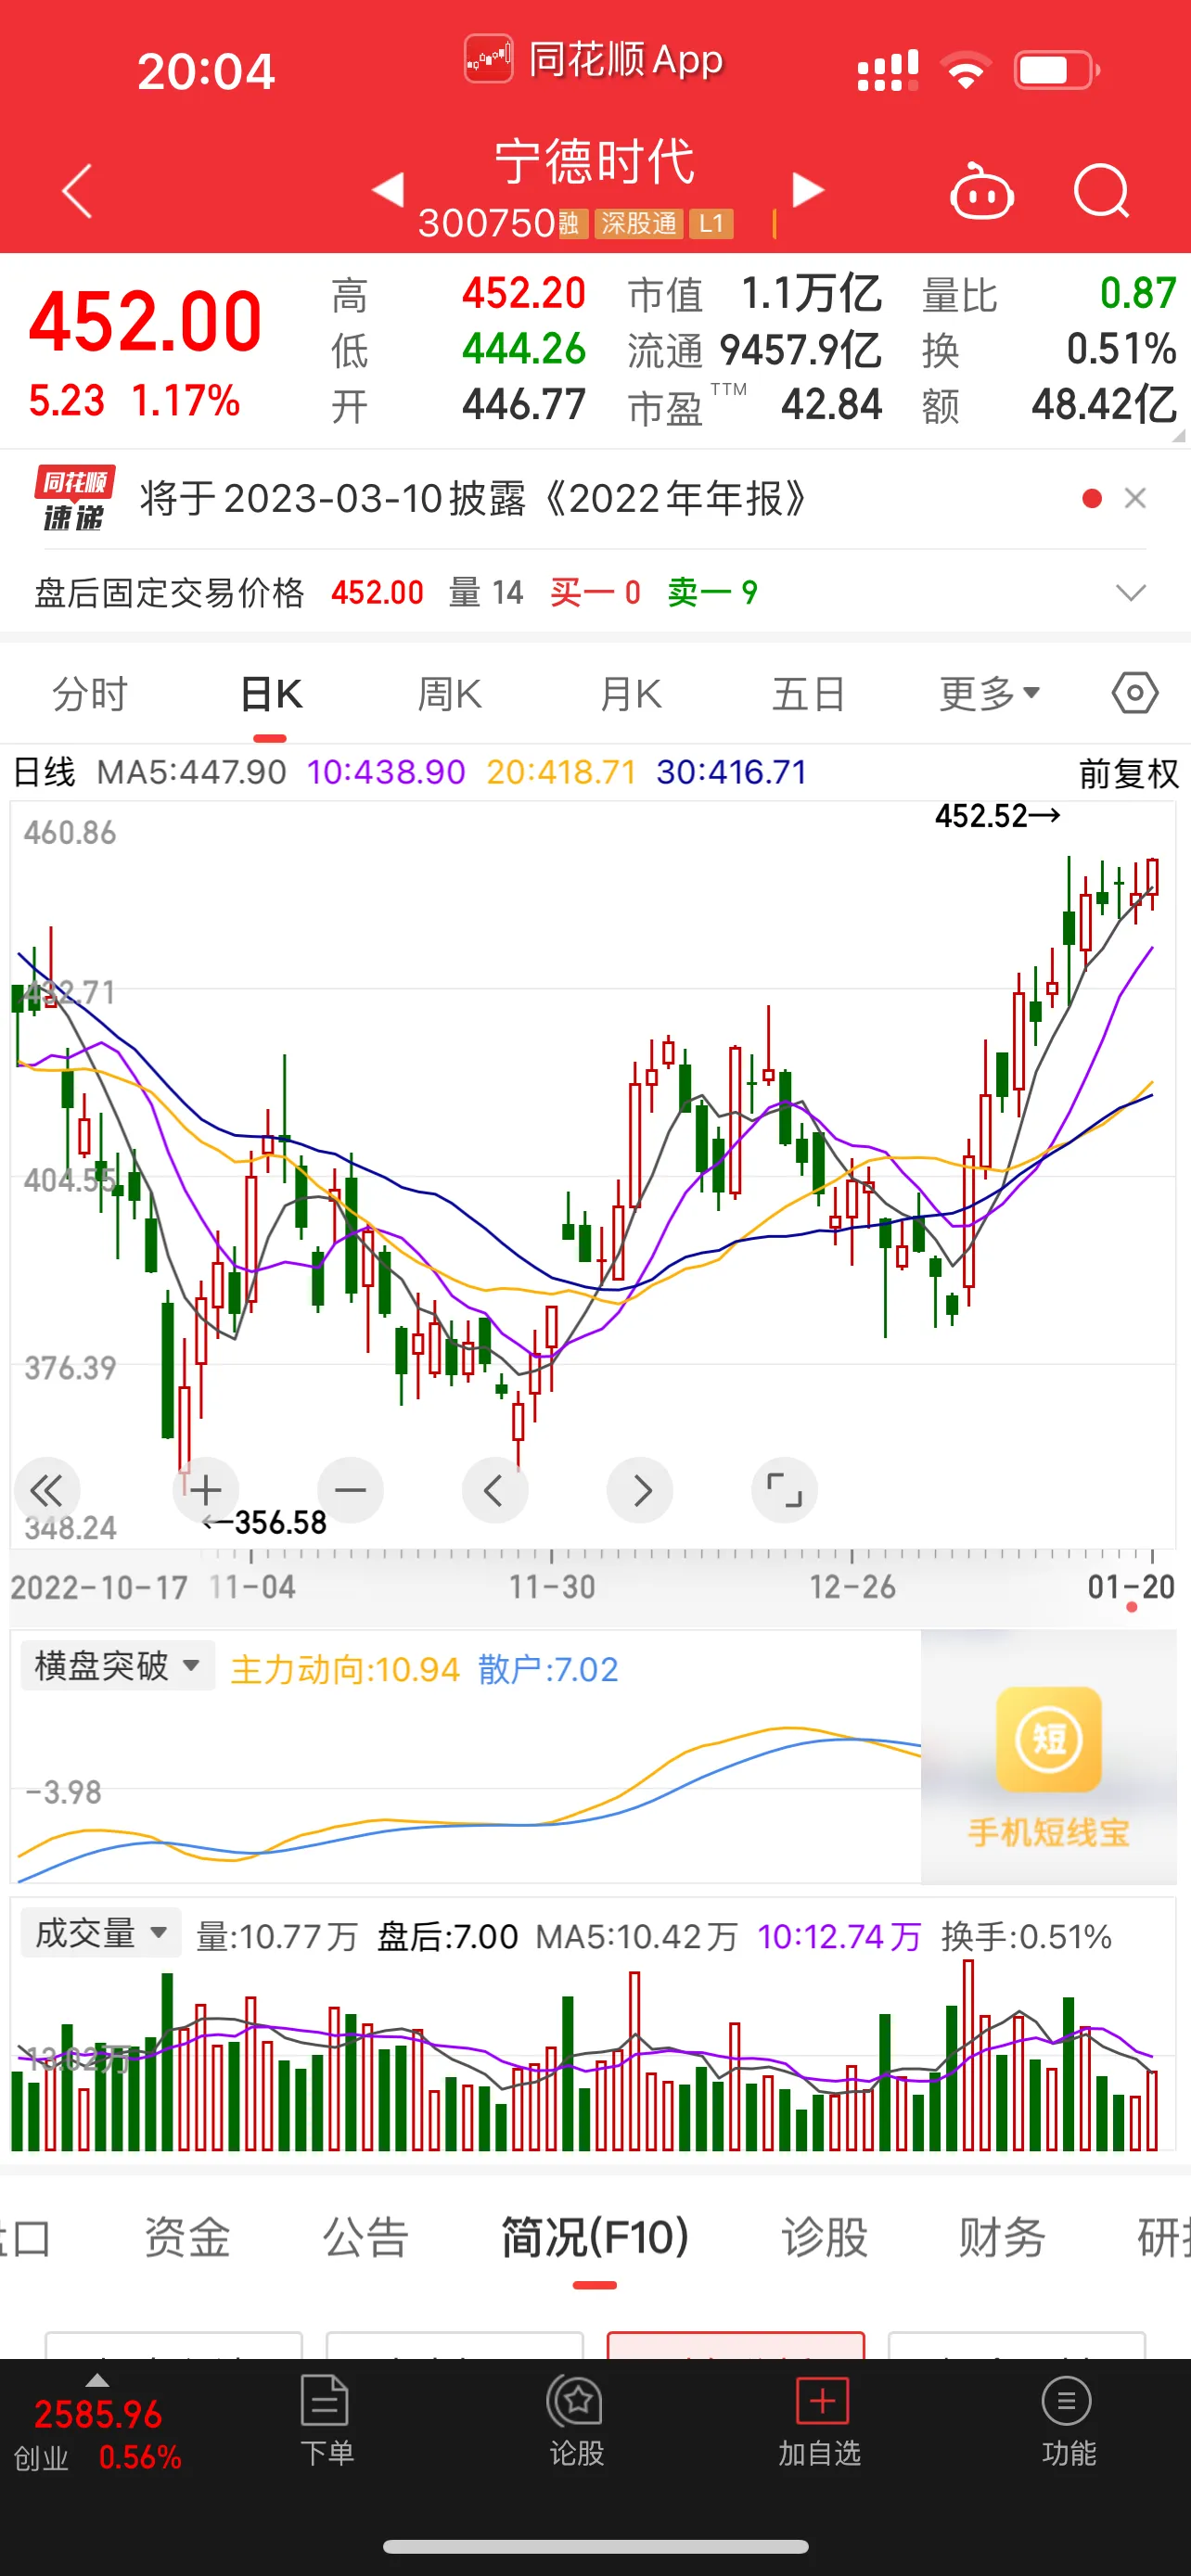Open the search magnifier icon

pyautogui.click(x=1100, y=190)
